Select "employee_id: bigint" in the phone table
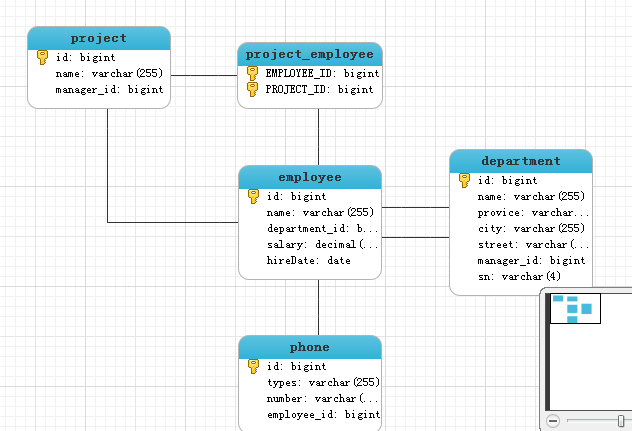 tap(323, 414)
